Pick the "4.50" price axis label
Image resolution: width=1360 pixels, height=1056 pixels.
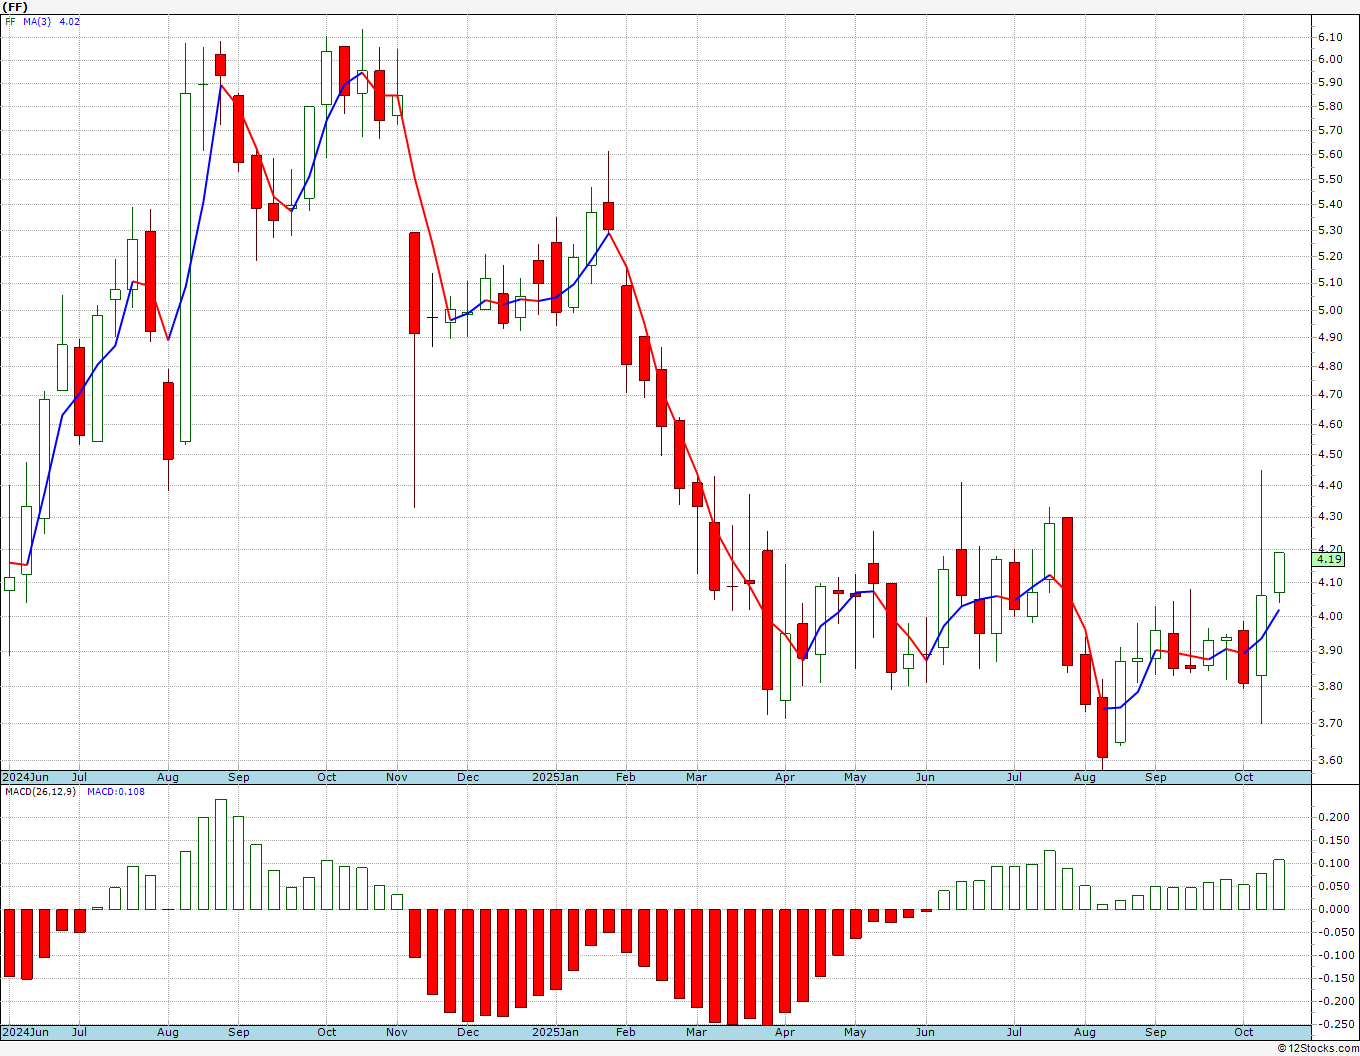[x=1329, y=454]
